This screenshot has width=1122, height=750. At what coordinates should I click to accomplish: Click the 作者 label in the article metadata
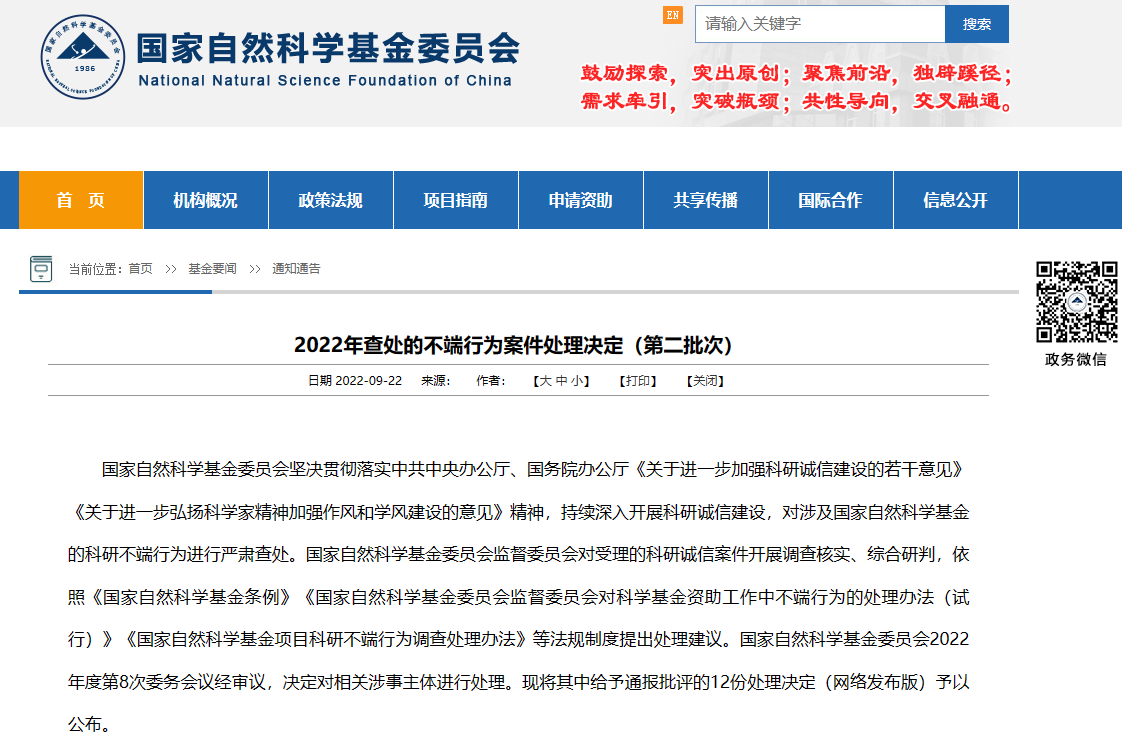click(x=491, y=381)
